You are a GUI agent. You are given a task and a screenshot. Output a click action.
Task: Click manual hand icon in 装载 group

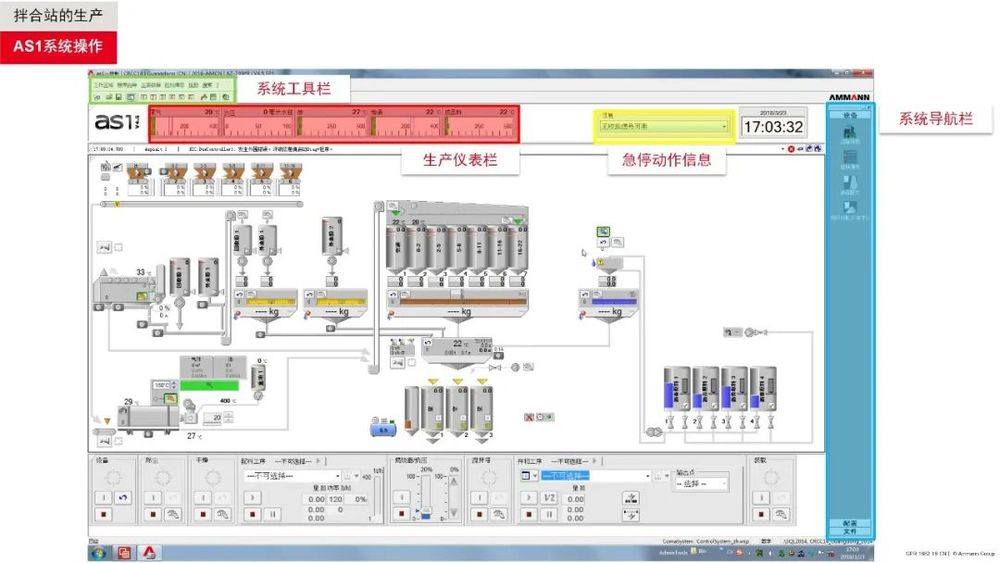click(x=781, y=514)
